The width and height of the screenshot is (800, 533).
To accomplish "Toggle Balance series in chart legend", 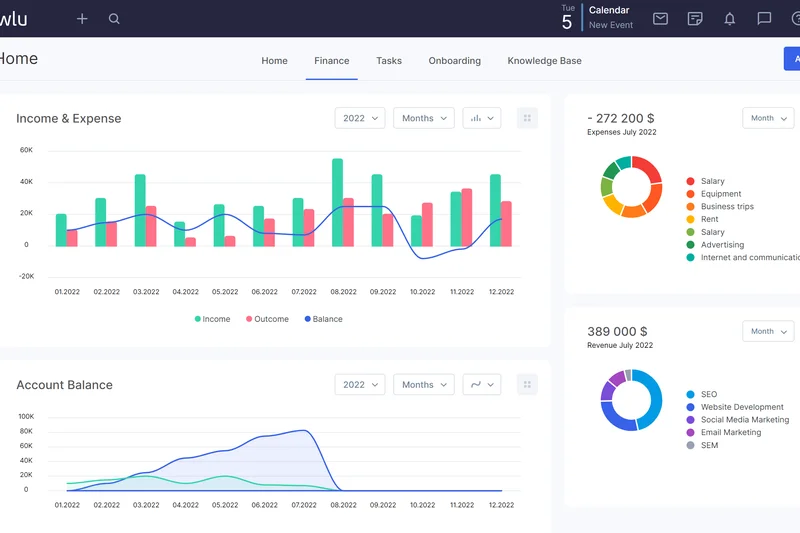I will coord(323,319).
